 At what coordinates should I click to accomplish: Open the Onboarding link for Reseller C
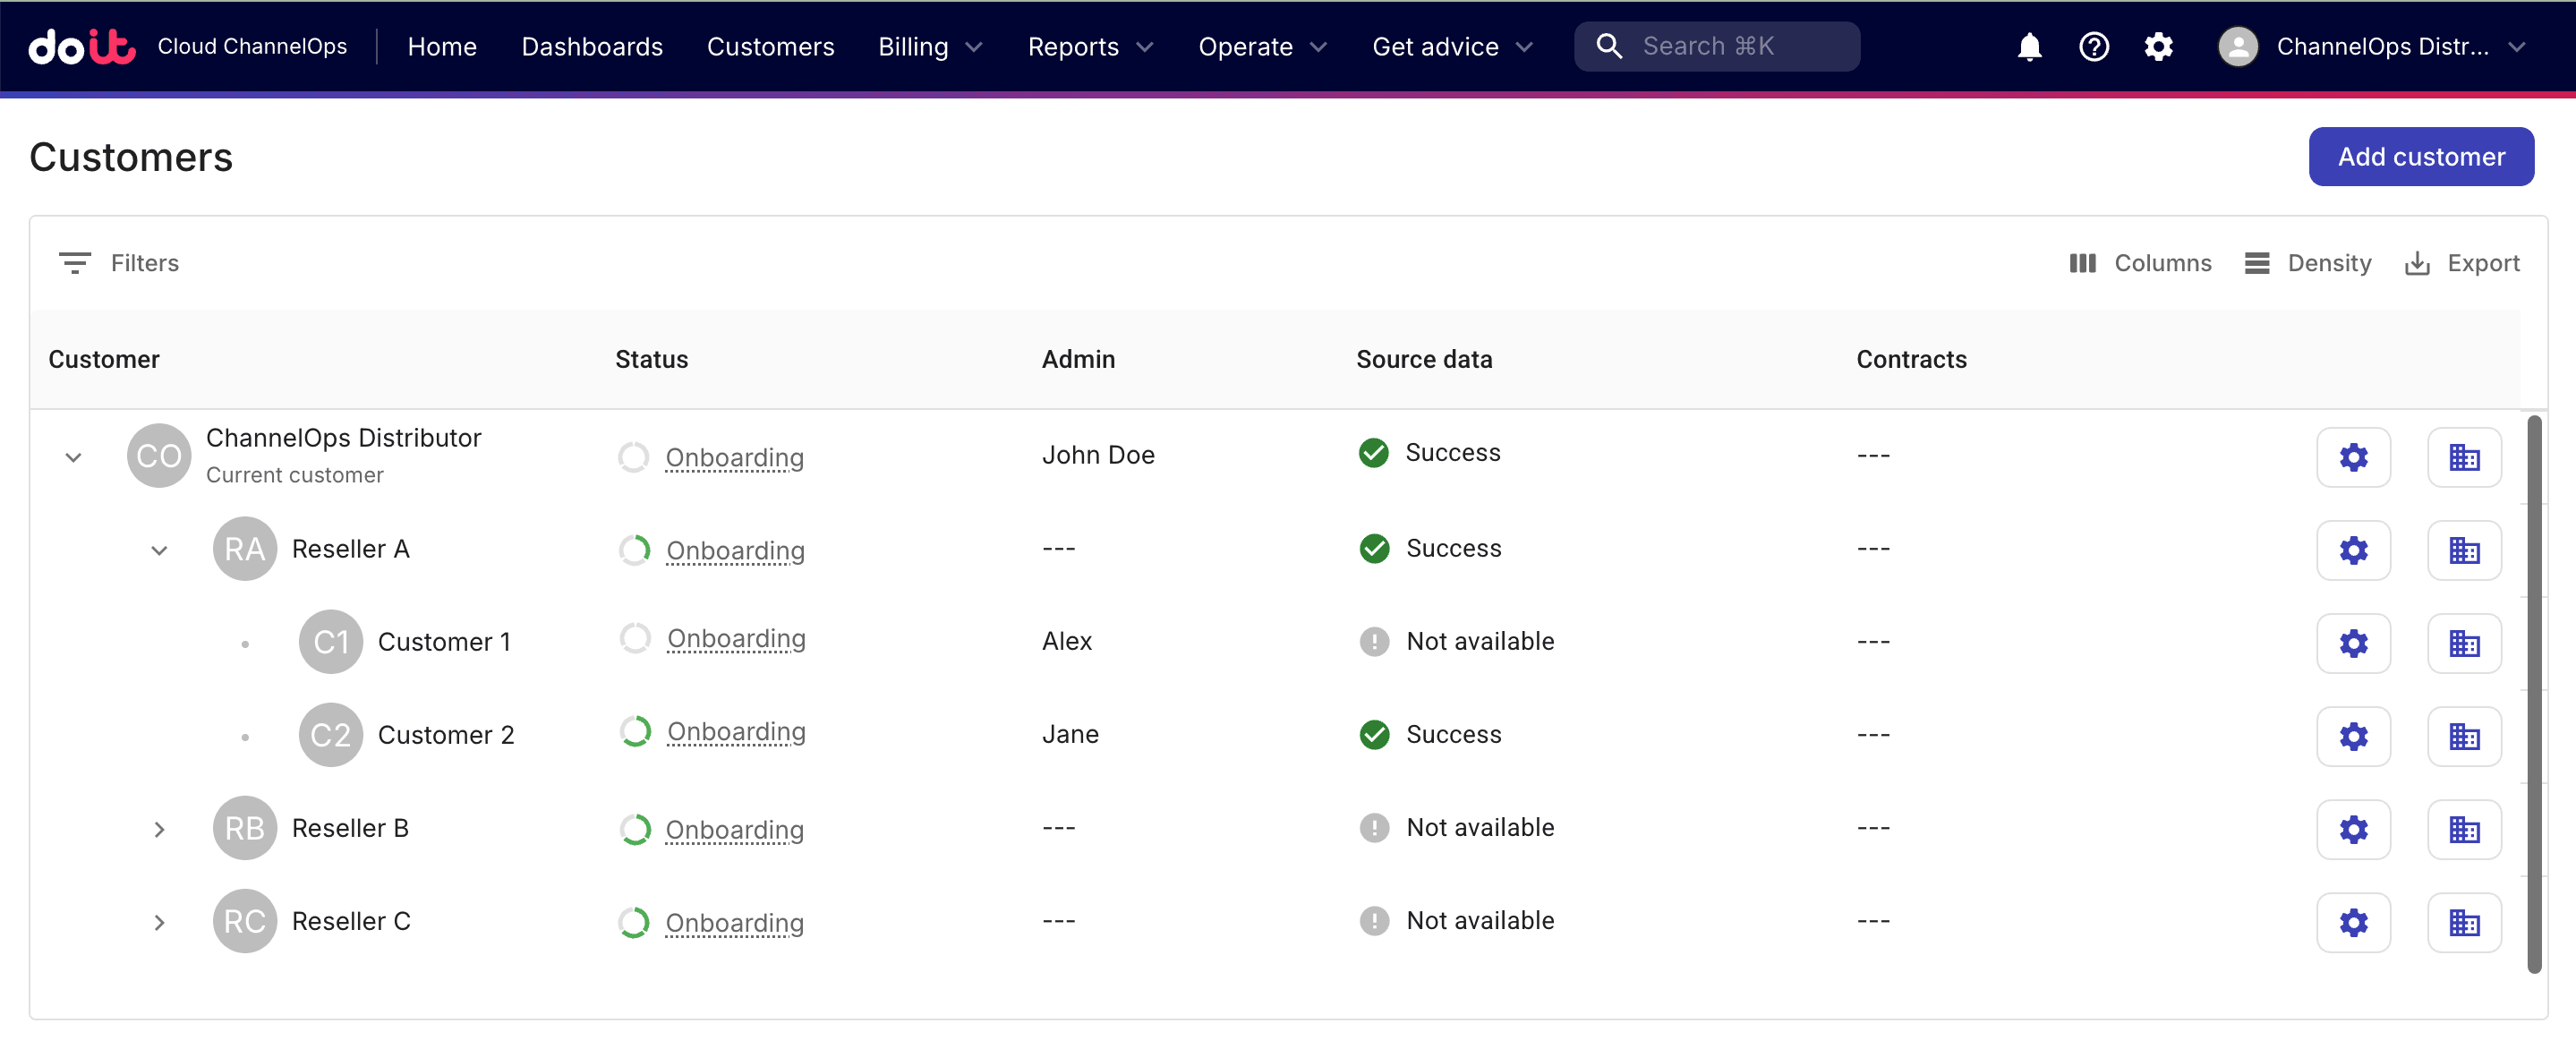pyautogui.click(x=735, y=922)
